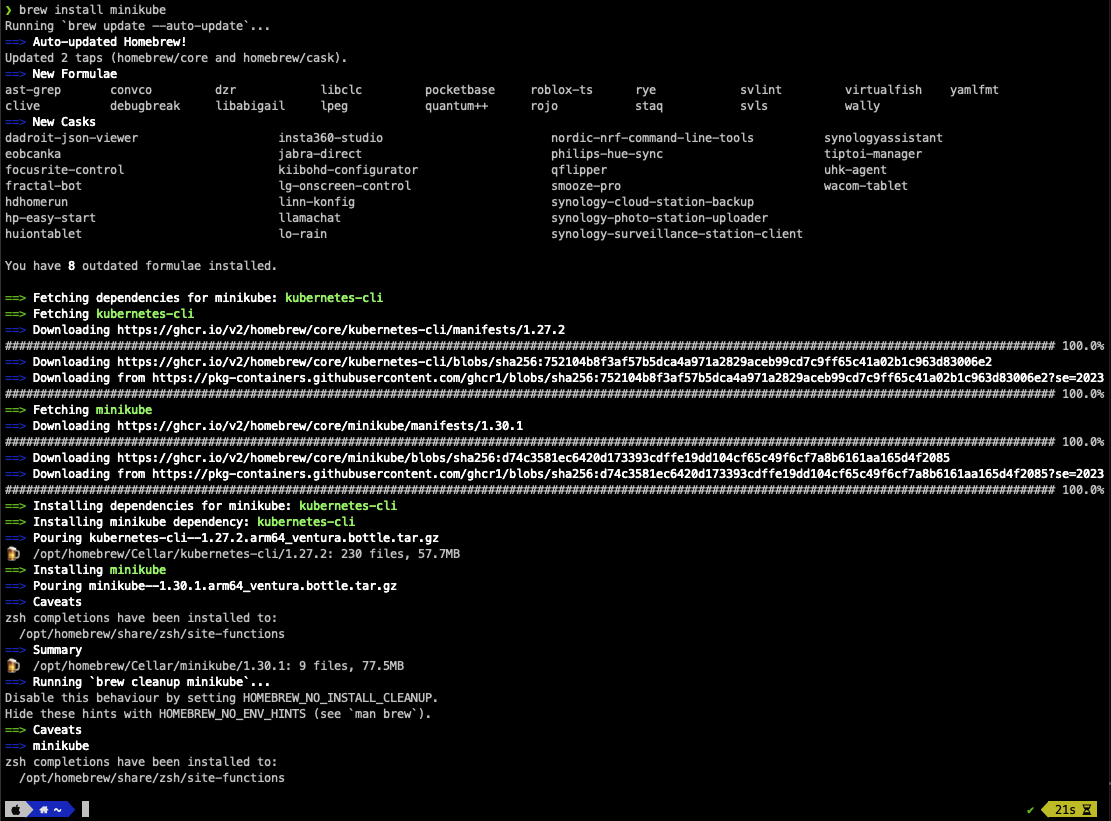Click the 'insta360-studio' cask name
Viewport: 1111px width, 821px height.
point(330,138)
